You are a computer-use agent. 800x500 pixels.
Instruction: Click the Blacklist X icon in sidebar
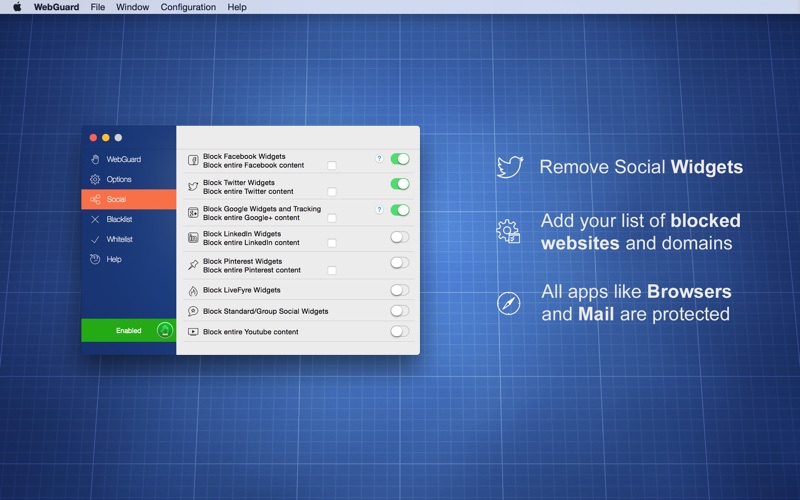click(95, 219)
